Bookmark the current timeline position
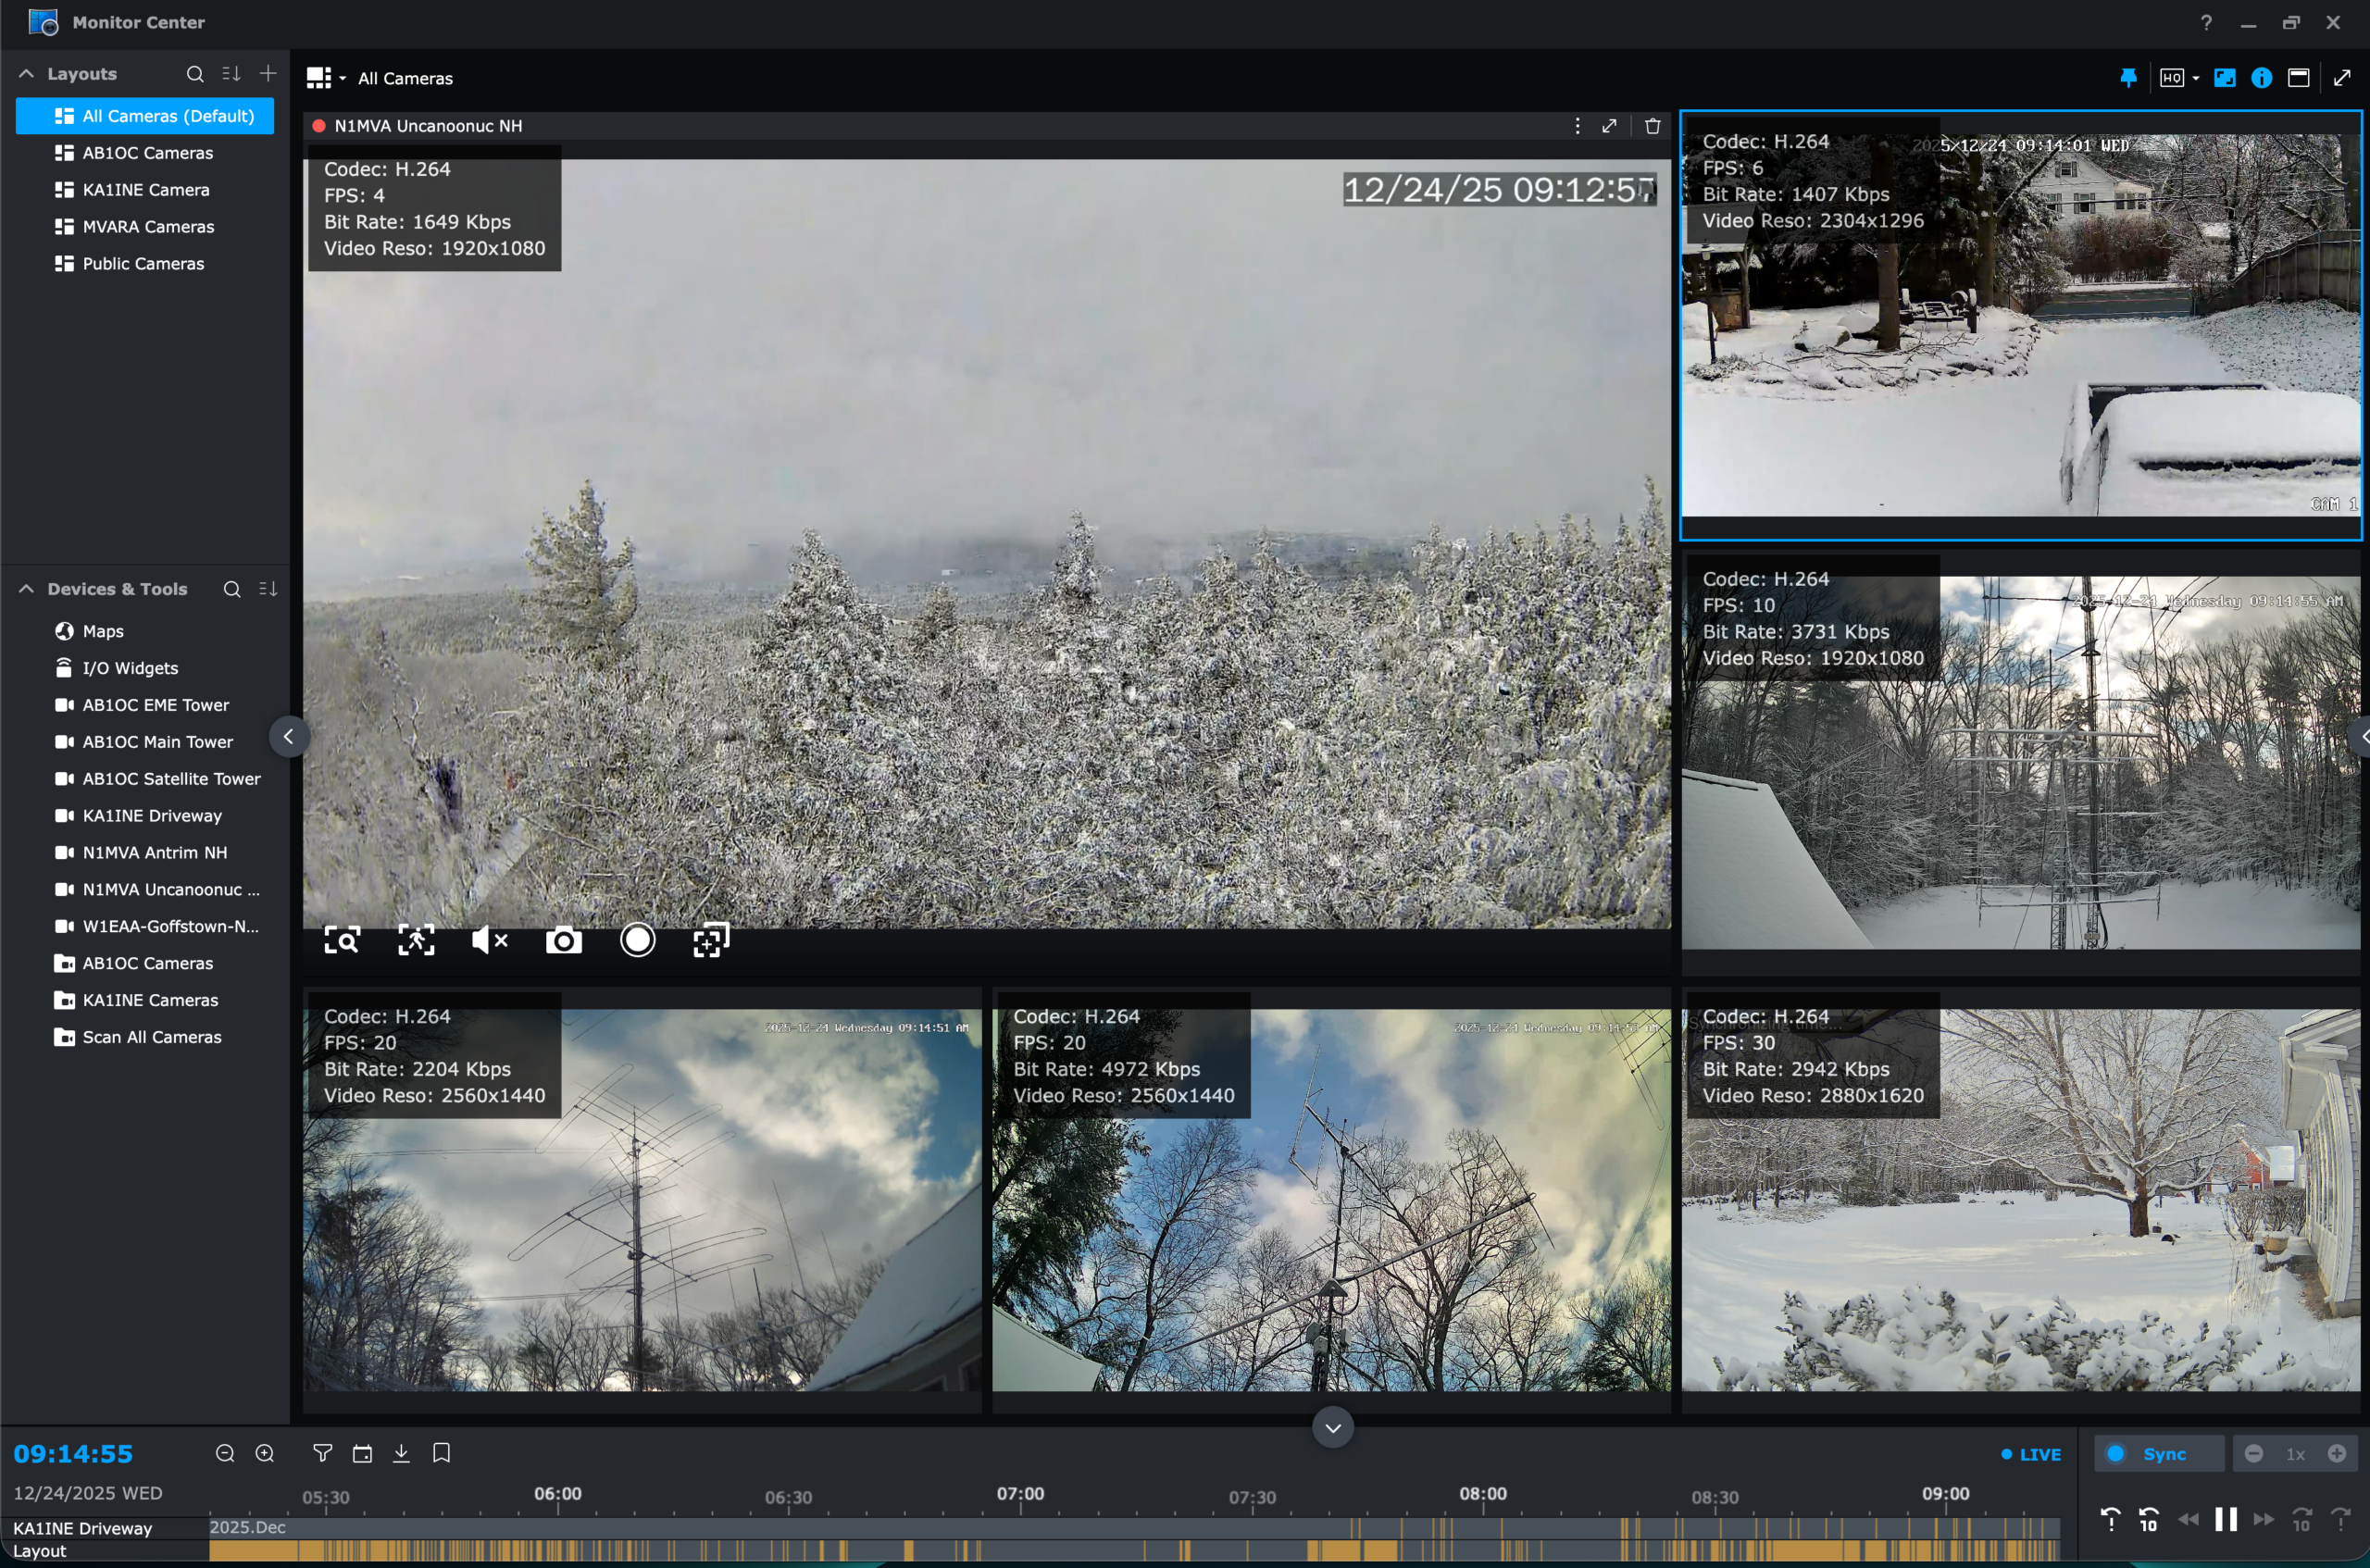This screenshot has width=2370, height=1568. (441, 1452)
